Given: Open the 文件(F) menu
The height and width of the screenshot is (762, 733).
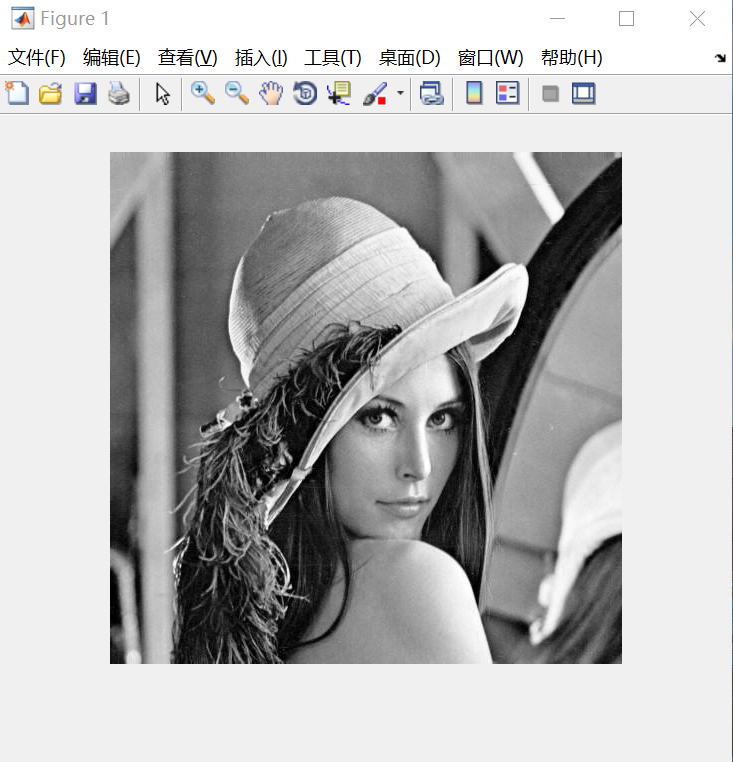Looking at the screenshot, I should coord(37,58).
